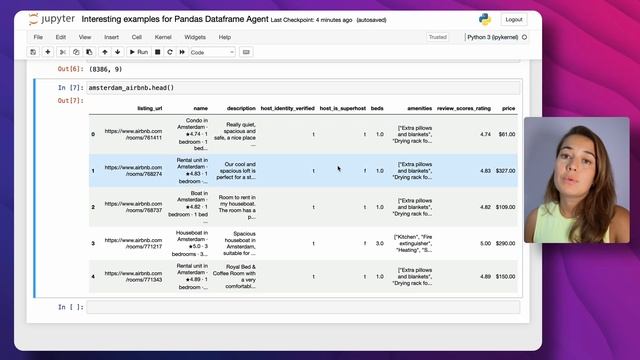This screenshot has height=360, width=640.
Task: Click listing URL ending in 768274
Action: pyautogui.click(x=133, y=171)
